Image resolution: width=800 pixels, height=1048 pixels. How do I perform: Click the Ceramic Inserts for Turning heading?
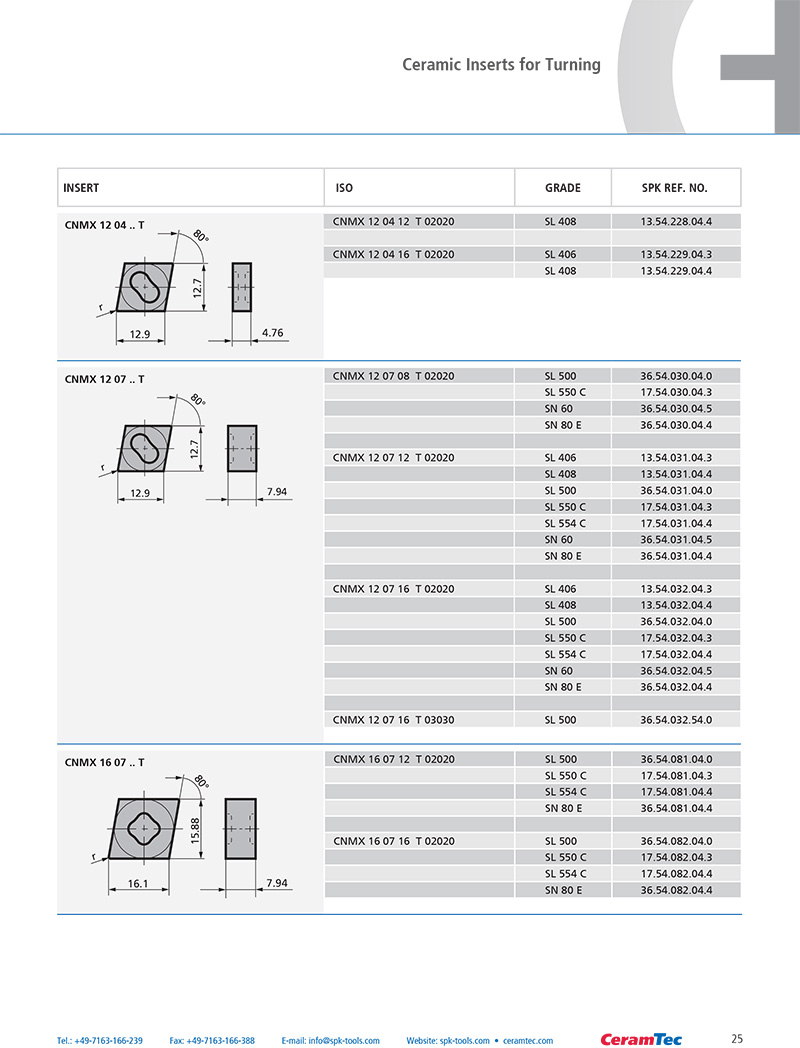point(501,65)
